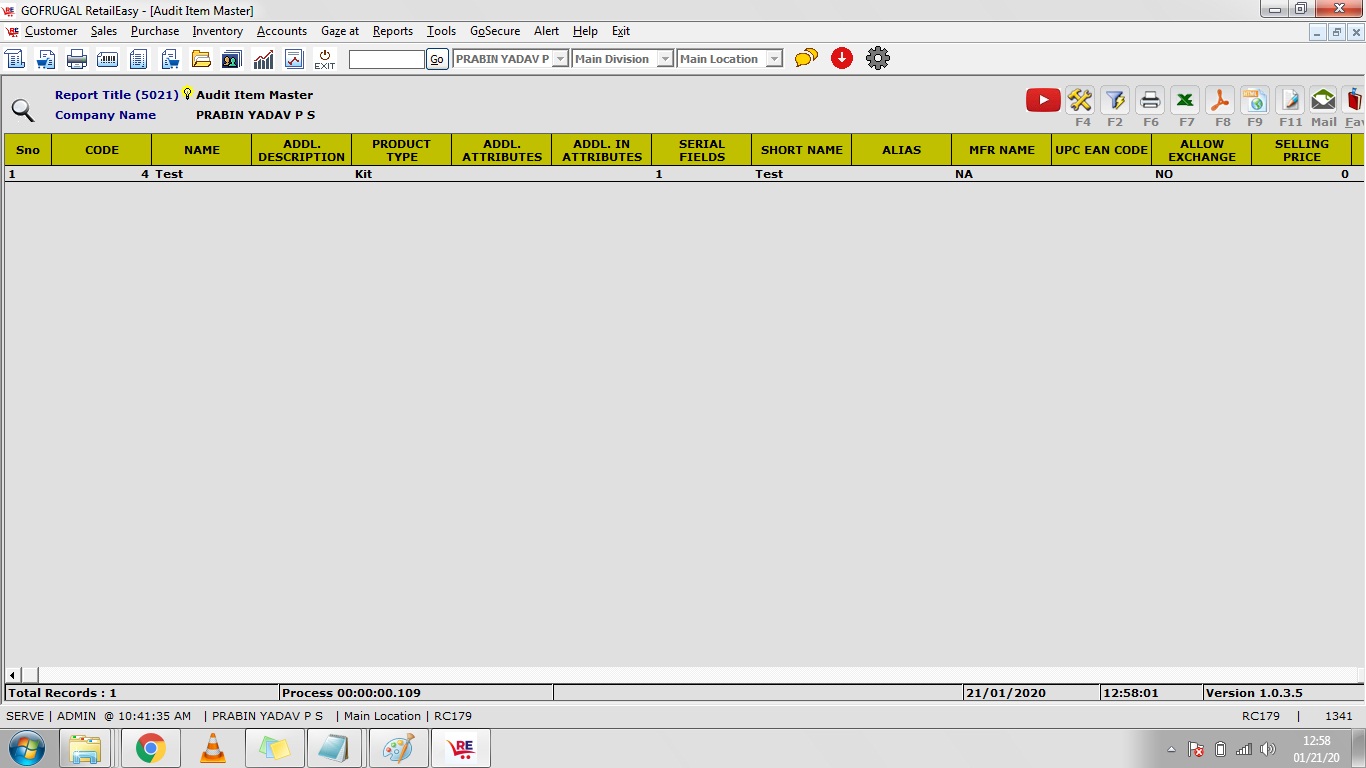
Task: Open the Customer menu
Action: pos(51,31)
